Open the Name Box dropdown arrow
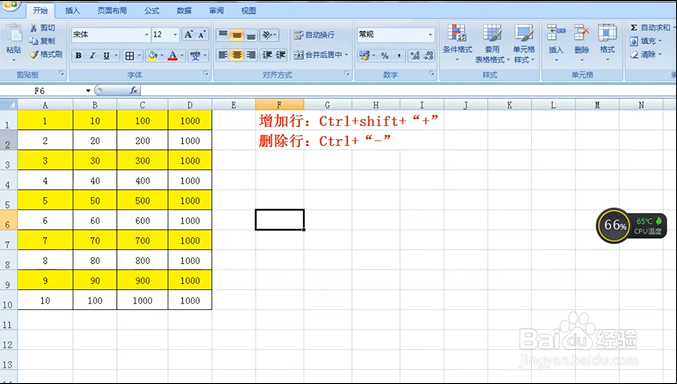The width and height of the screenshot is (677, 384). tap(88, 91)
